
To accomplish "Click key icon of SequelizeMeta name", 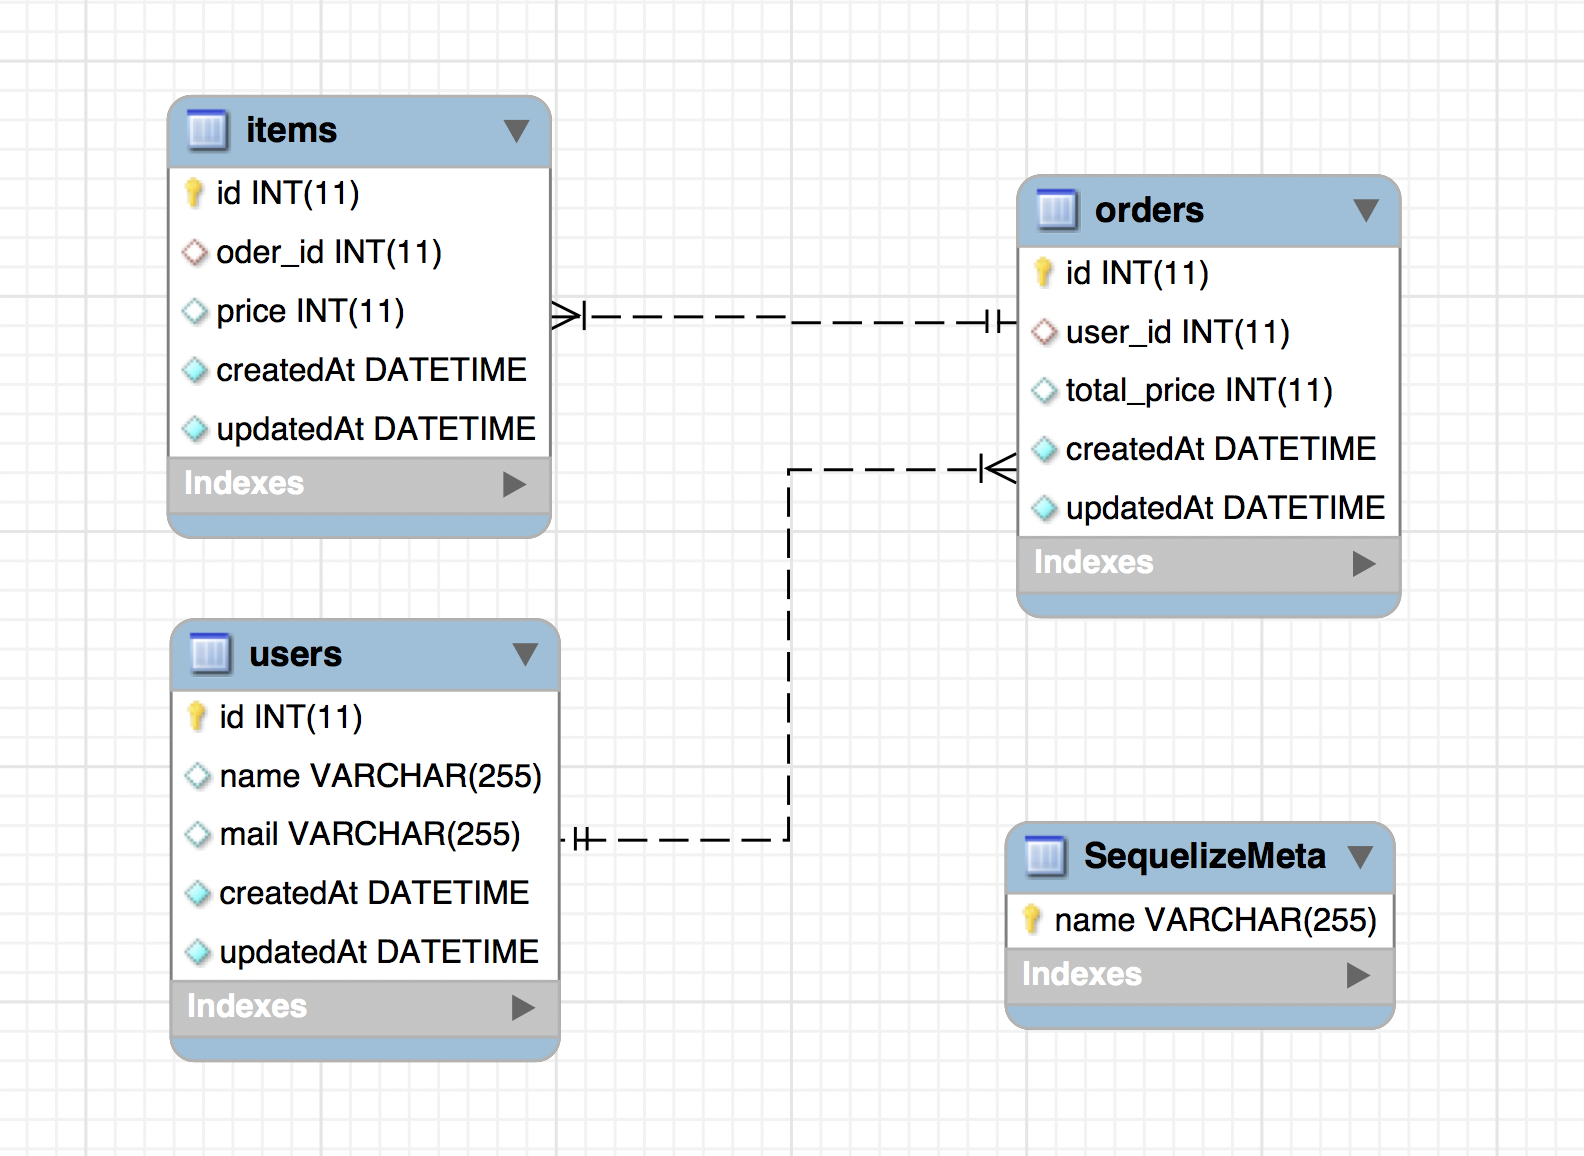I will [1032, 919].
